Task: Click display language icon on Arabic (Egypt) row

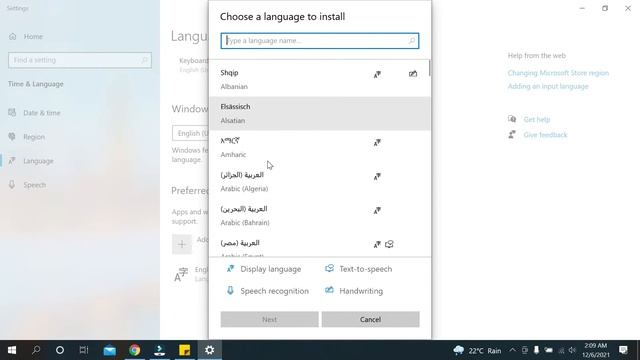Action: [x=377, y=244]
